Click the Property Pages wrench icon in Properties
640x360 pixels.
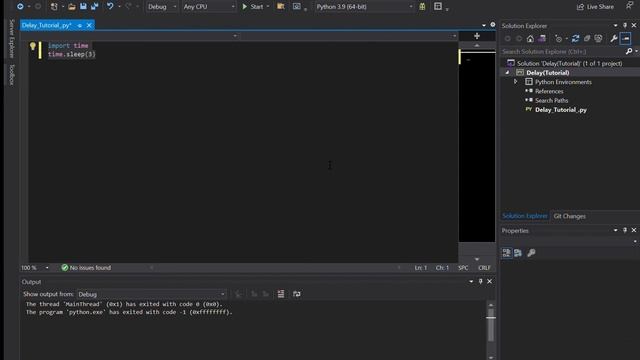pos(531,253)
